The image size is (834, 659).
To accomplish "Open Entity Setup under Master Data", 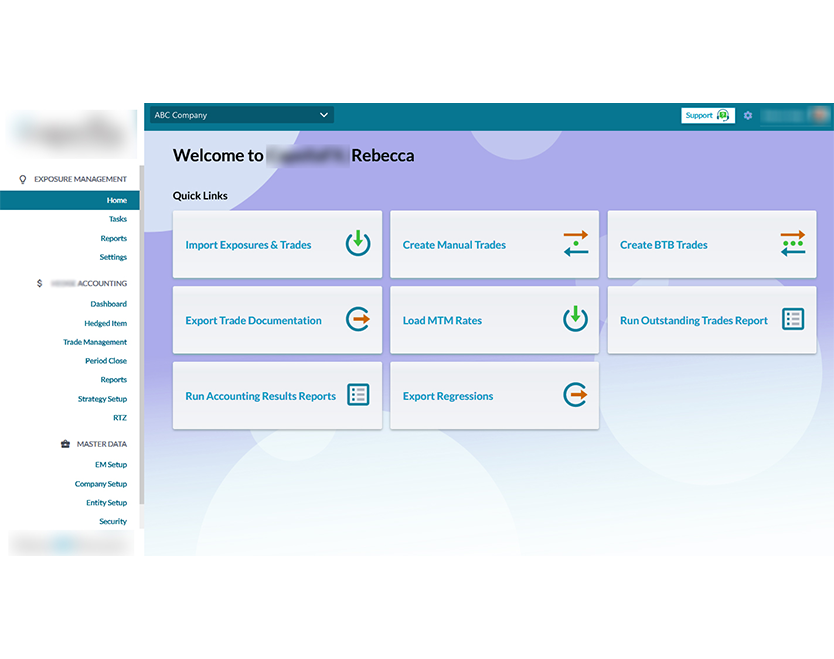I will pyautogui.click(x=106, y=503).
